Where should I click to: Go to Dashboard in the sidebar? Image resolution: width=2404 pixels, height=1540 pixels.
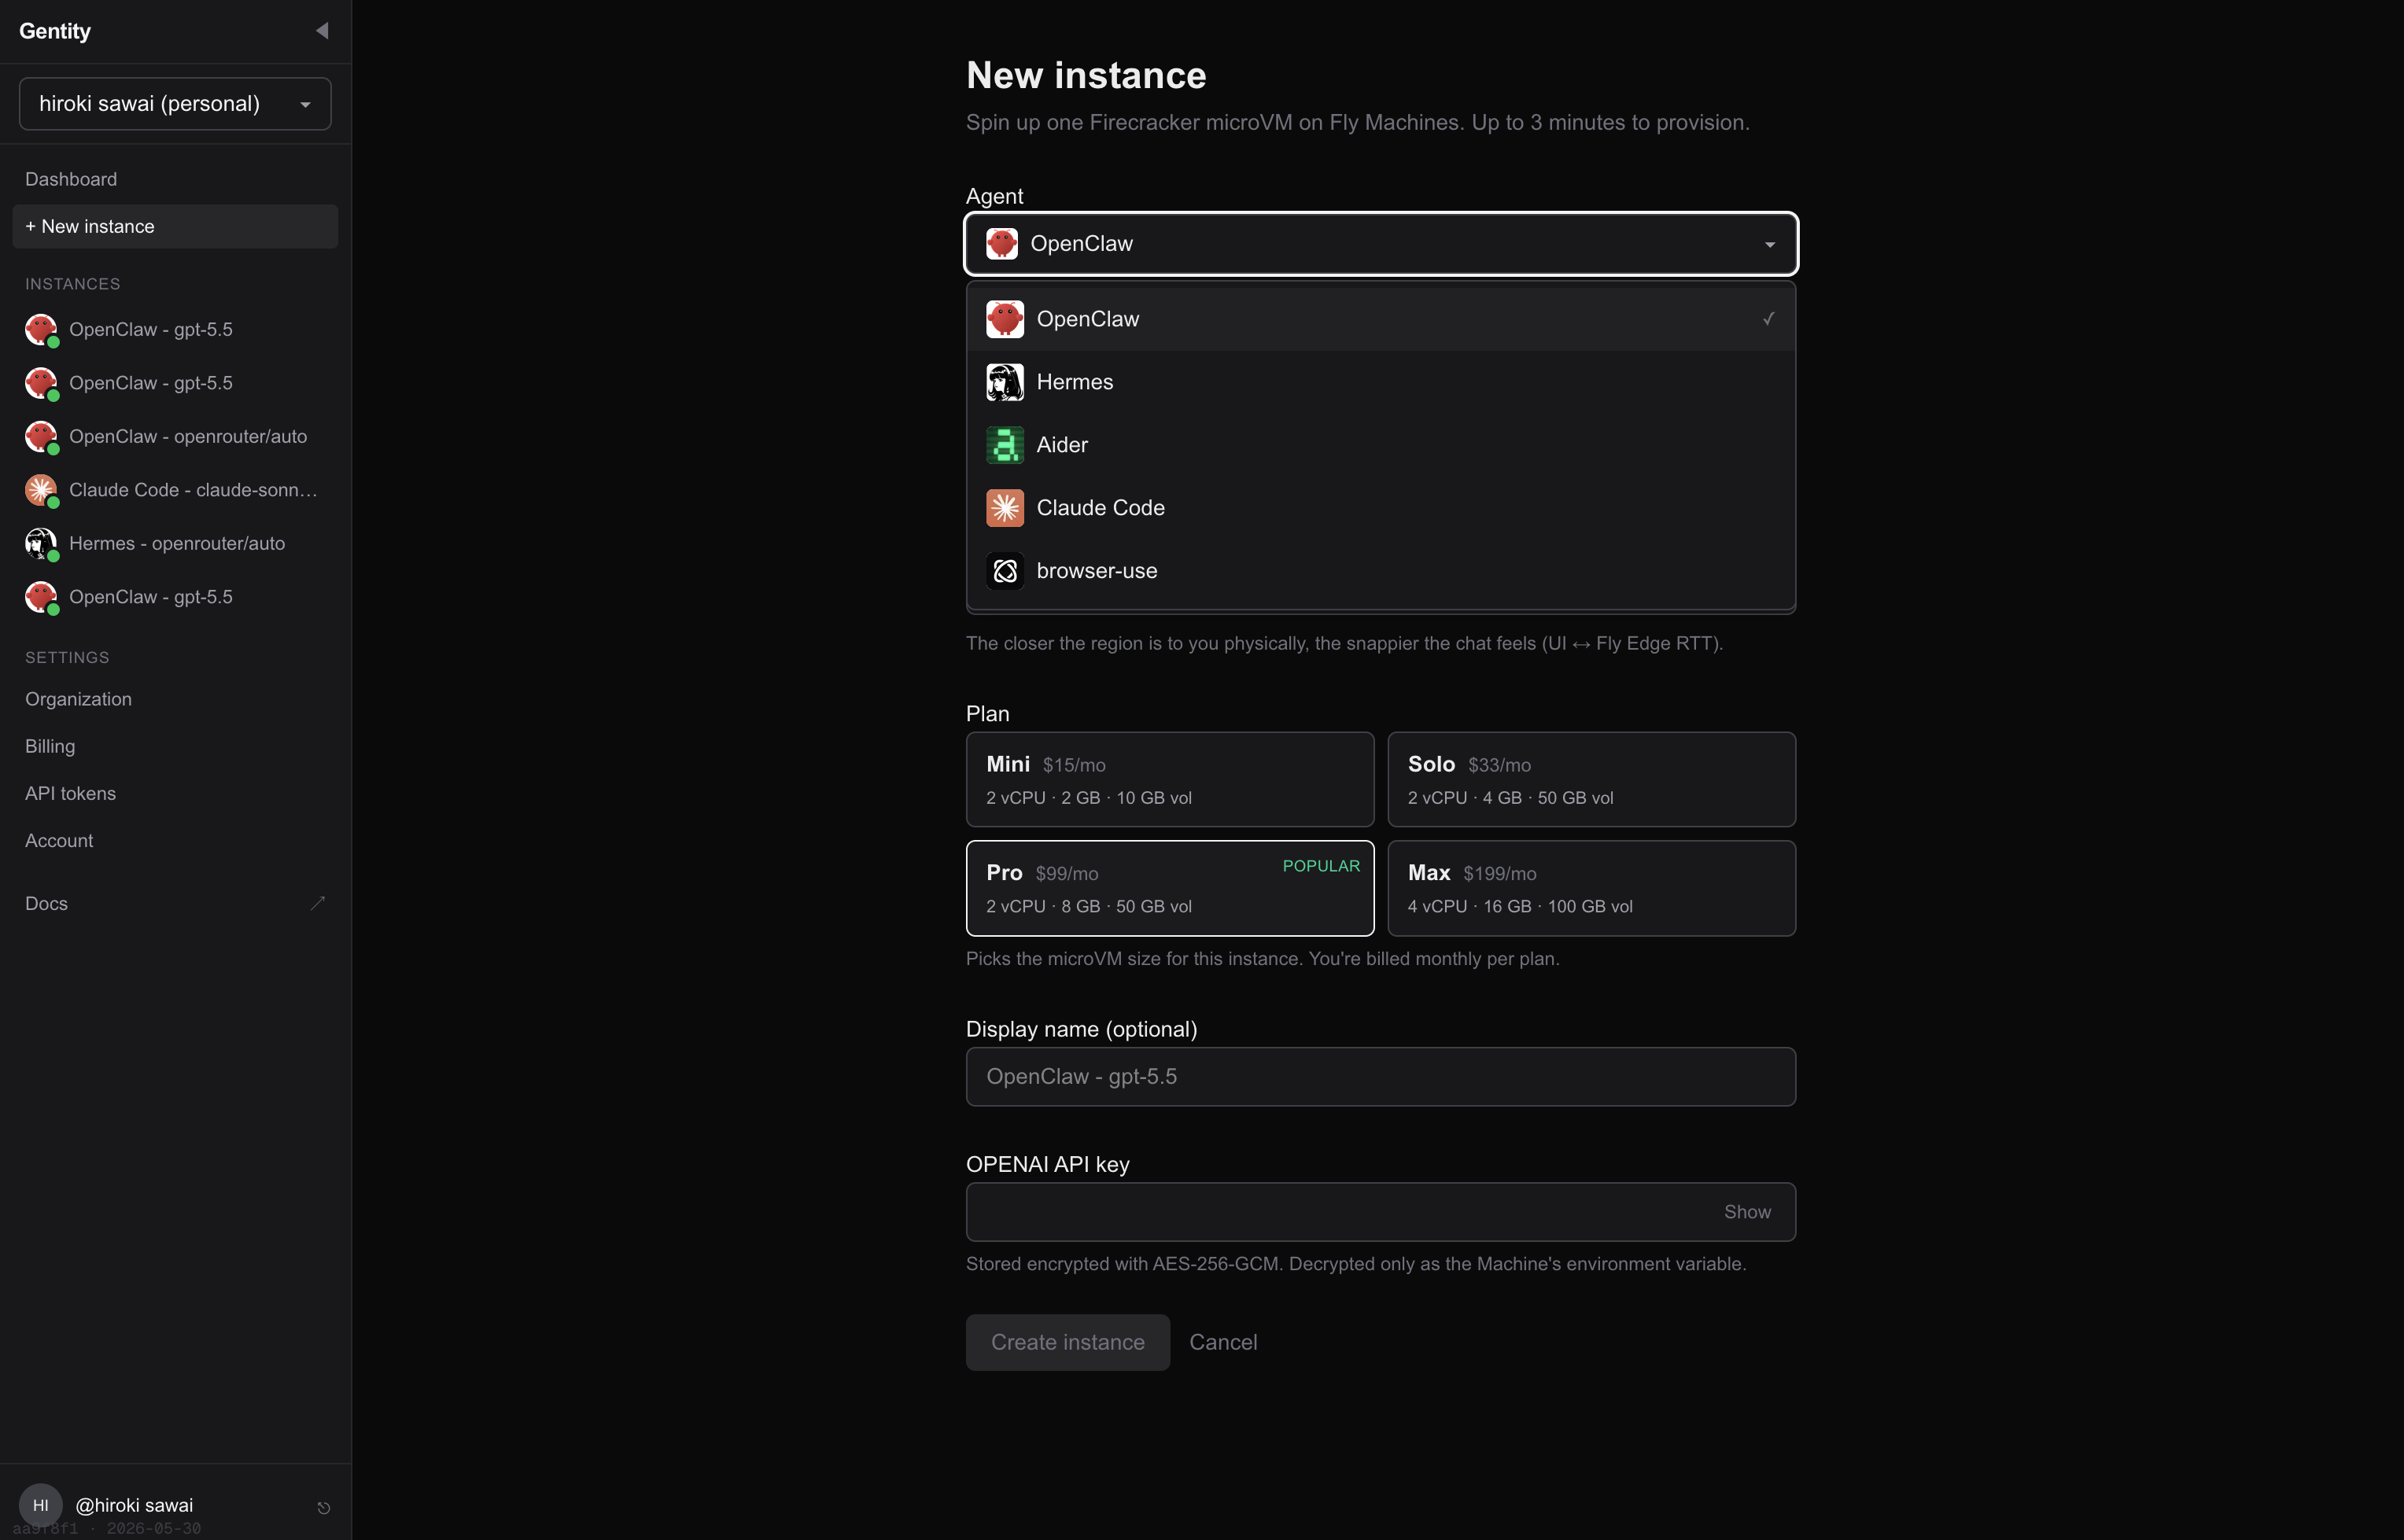pos(175,179)
